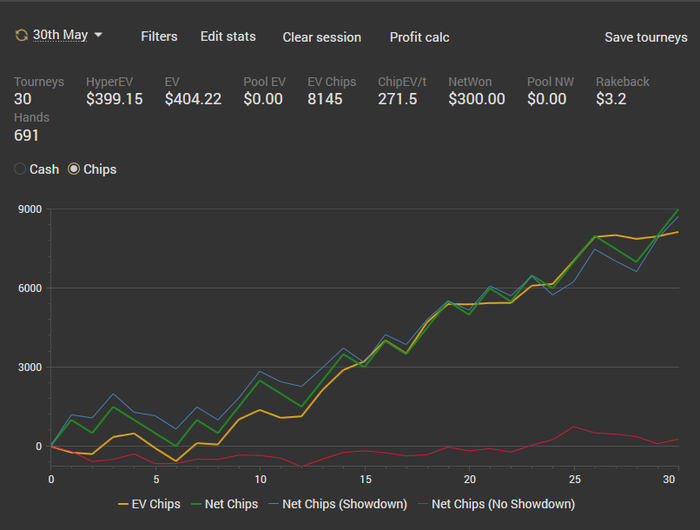Open the Edit stats menu
Image resolution: width=700 pixels, height=530 pixels.
click(228, 36)
